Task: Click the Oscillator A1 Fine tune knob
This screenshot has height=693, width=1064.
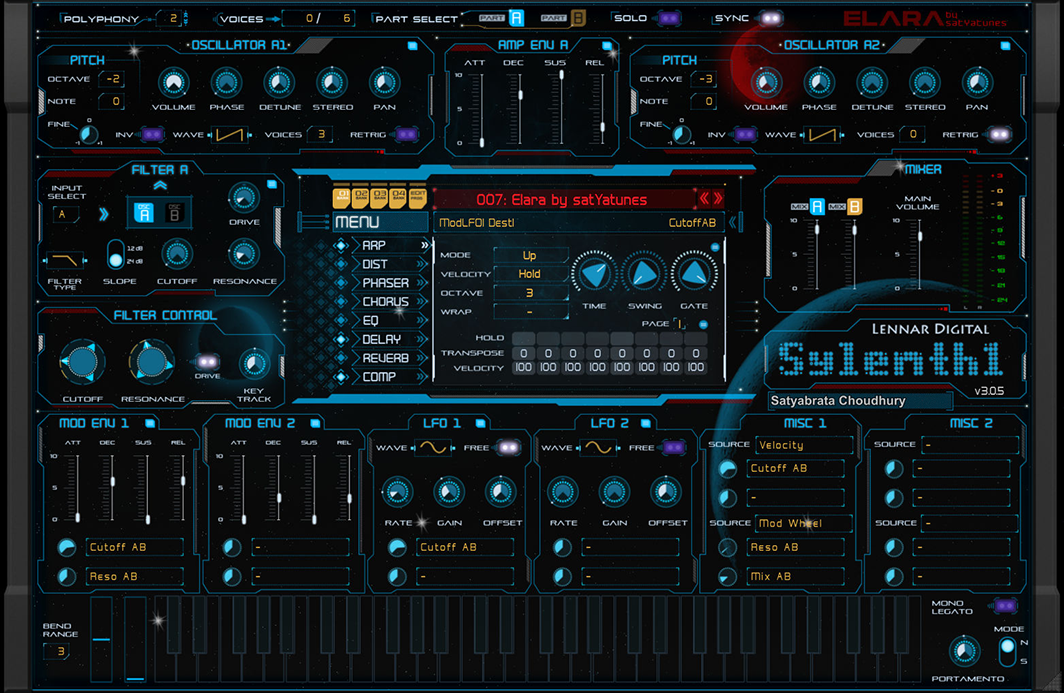Action: click(88, 134)
